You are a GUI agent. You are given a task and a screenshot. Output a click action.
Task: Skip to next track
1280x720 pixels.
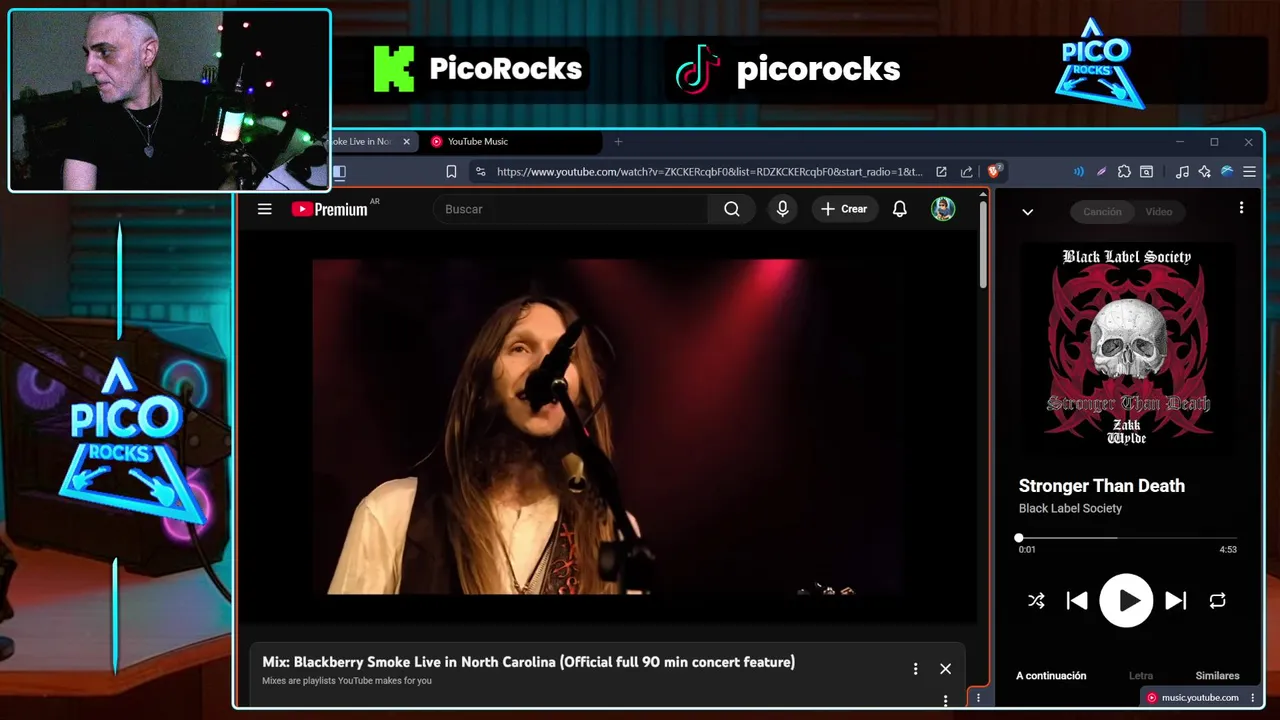[x=1176, y=601]
